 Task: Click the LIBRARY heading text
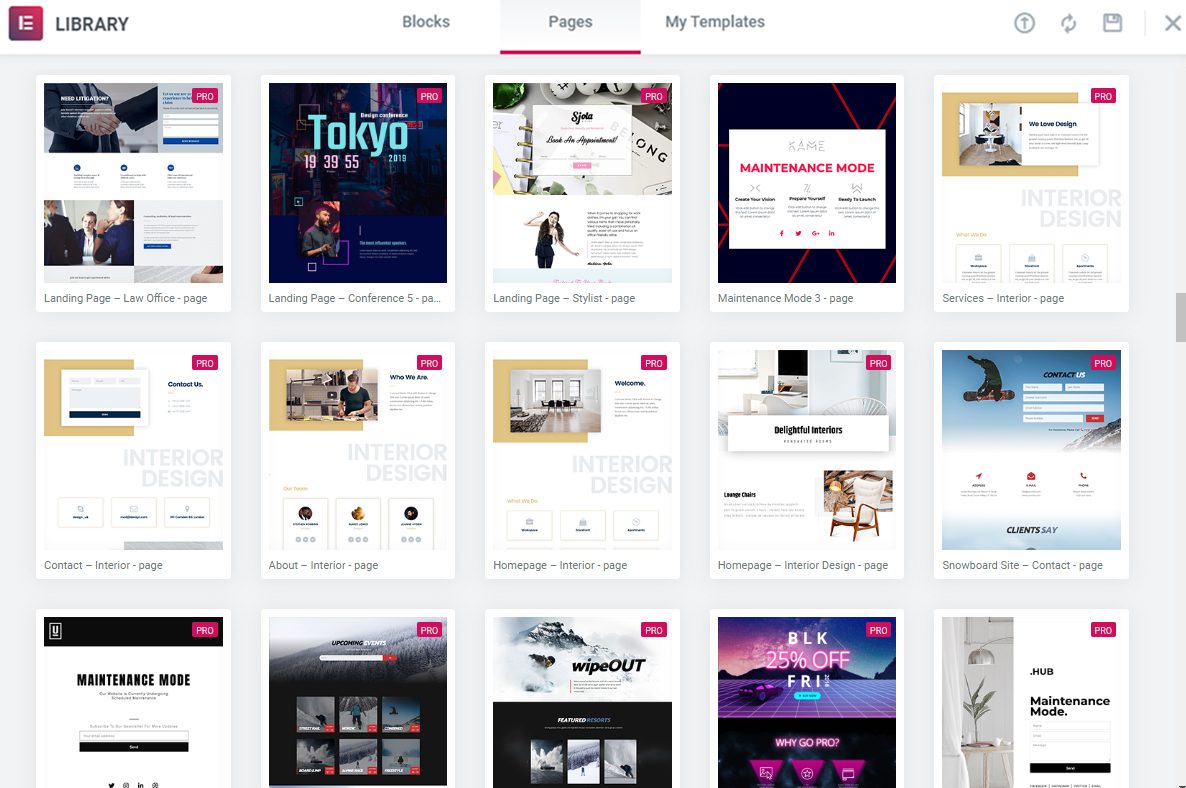(92, 24)
